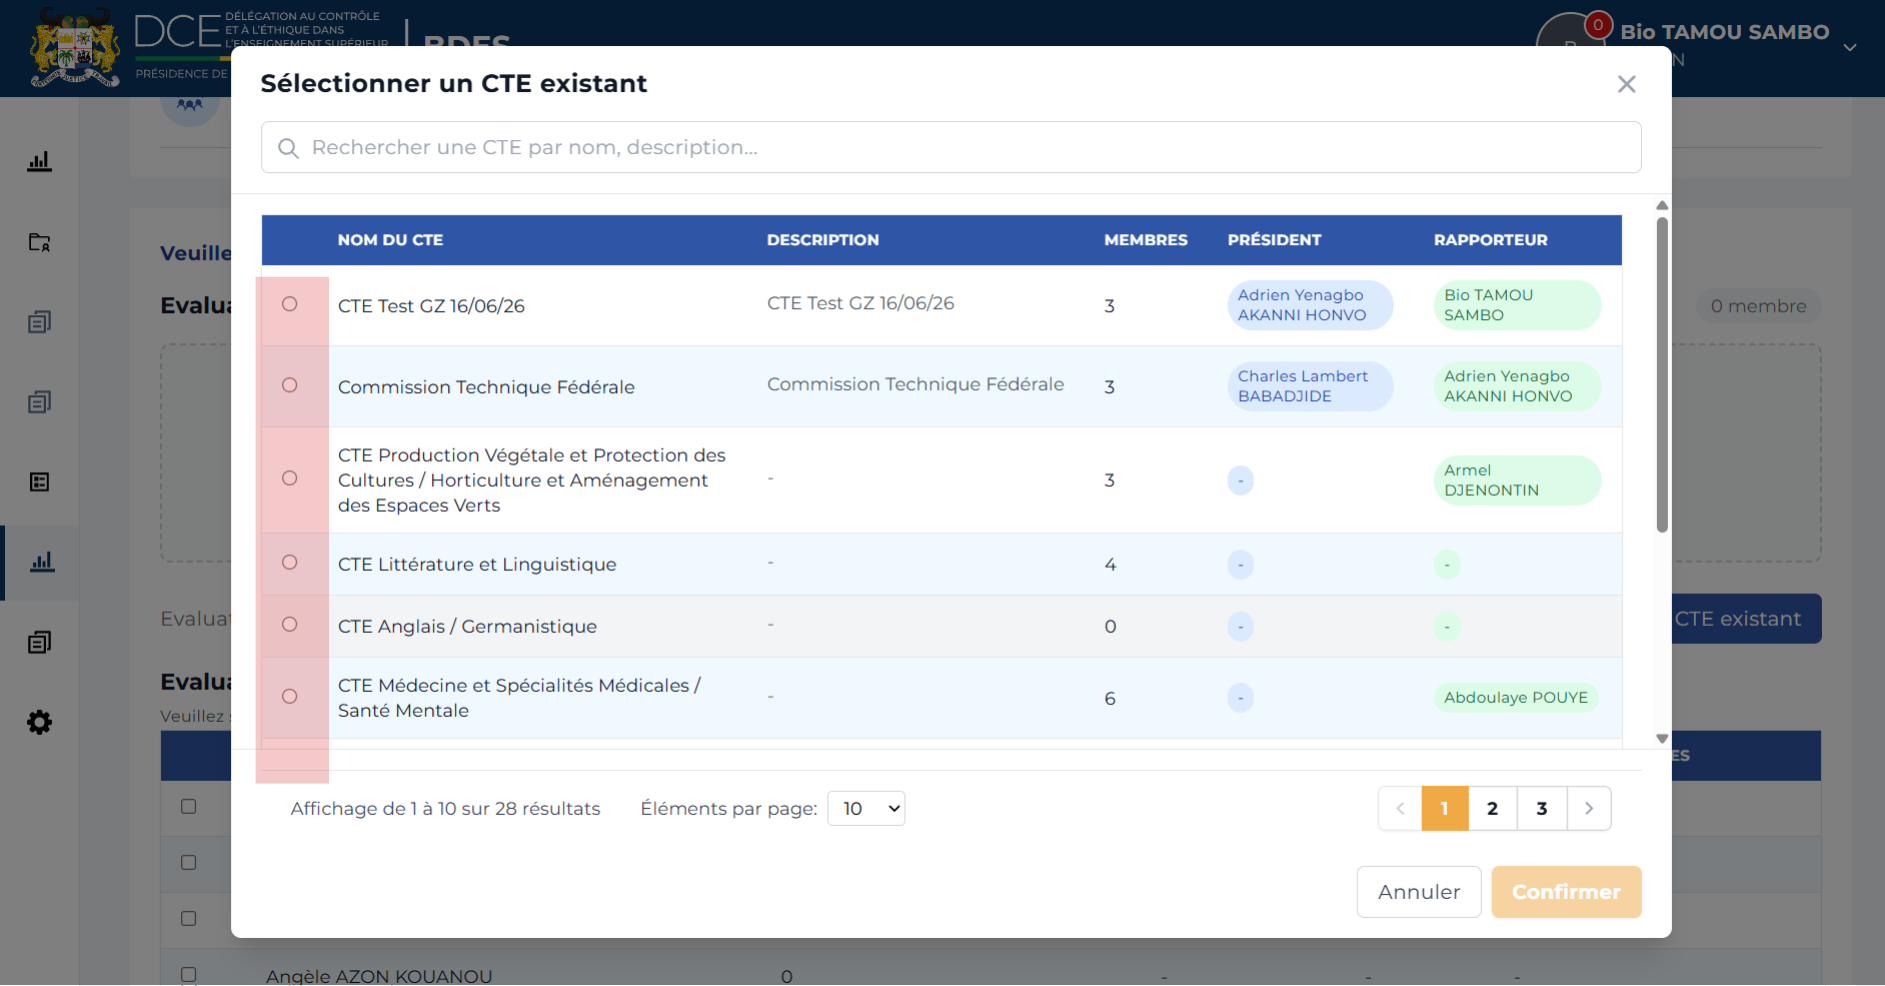
Task: Go to next page with right chevron
Action: coord(1589,808)
